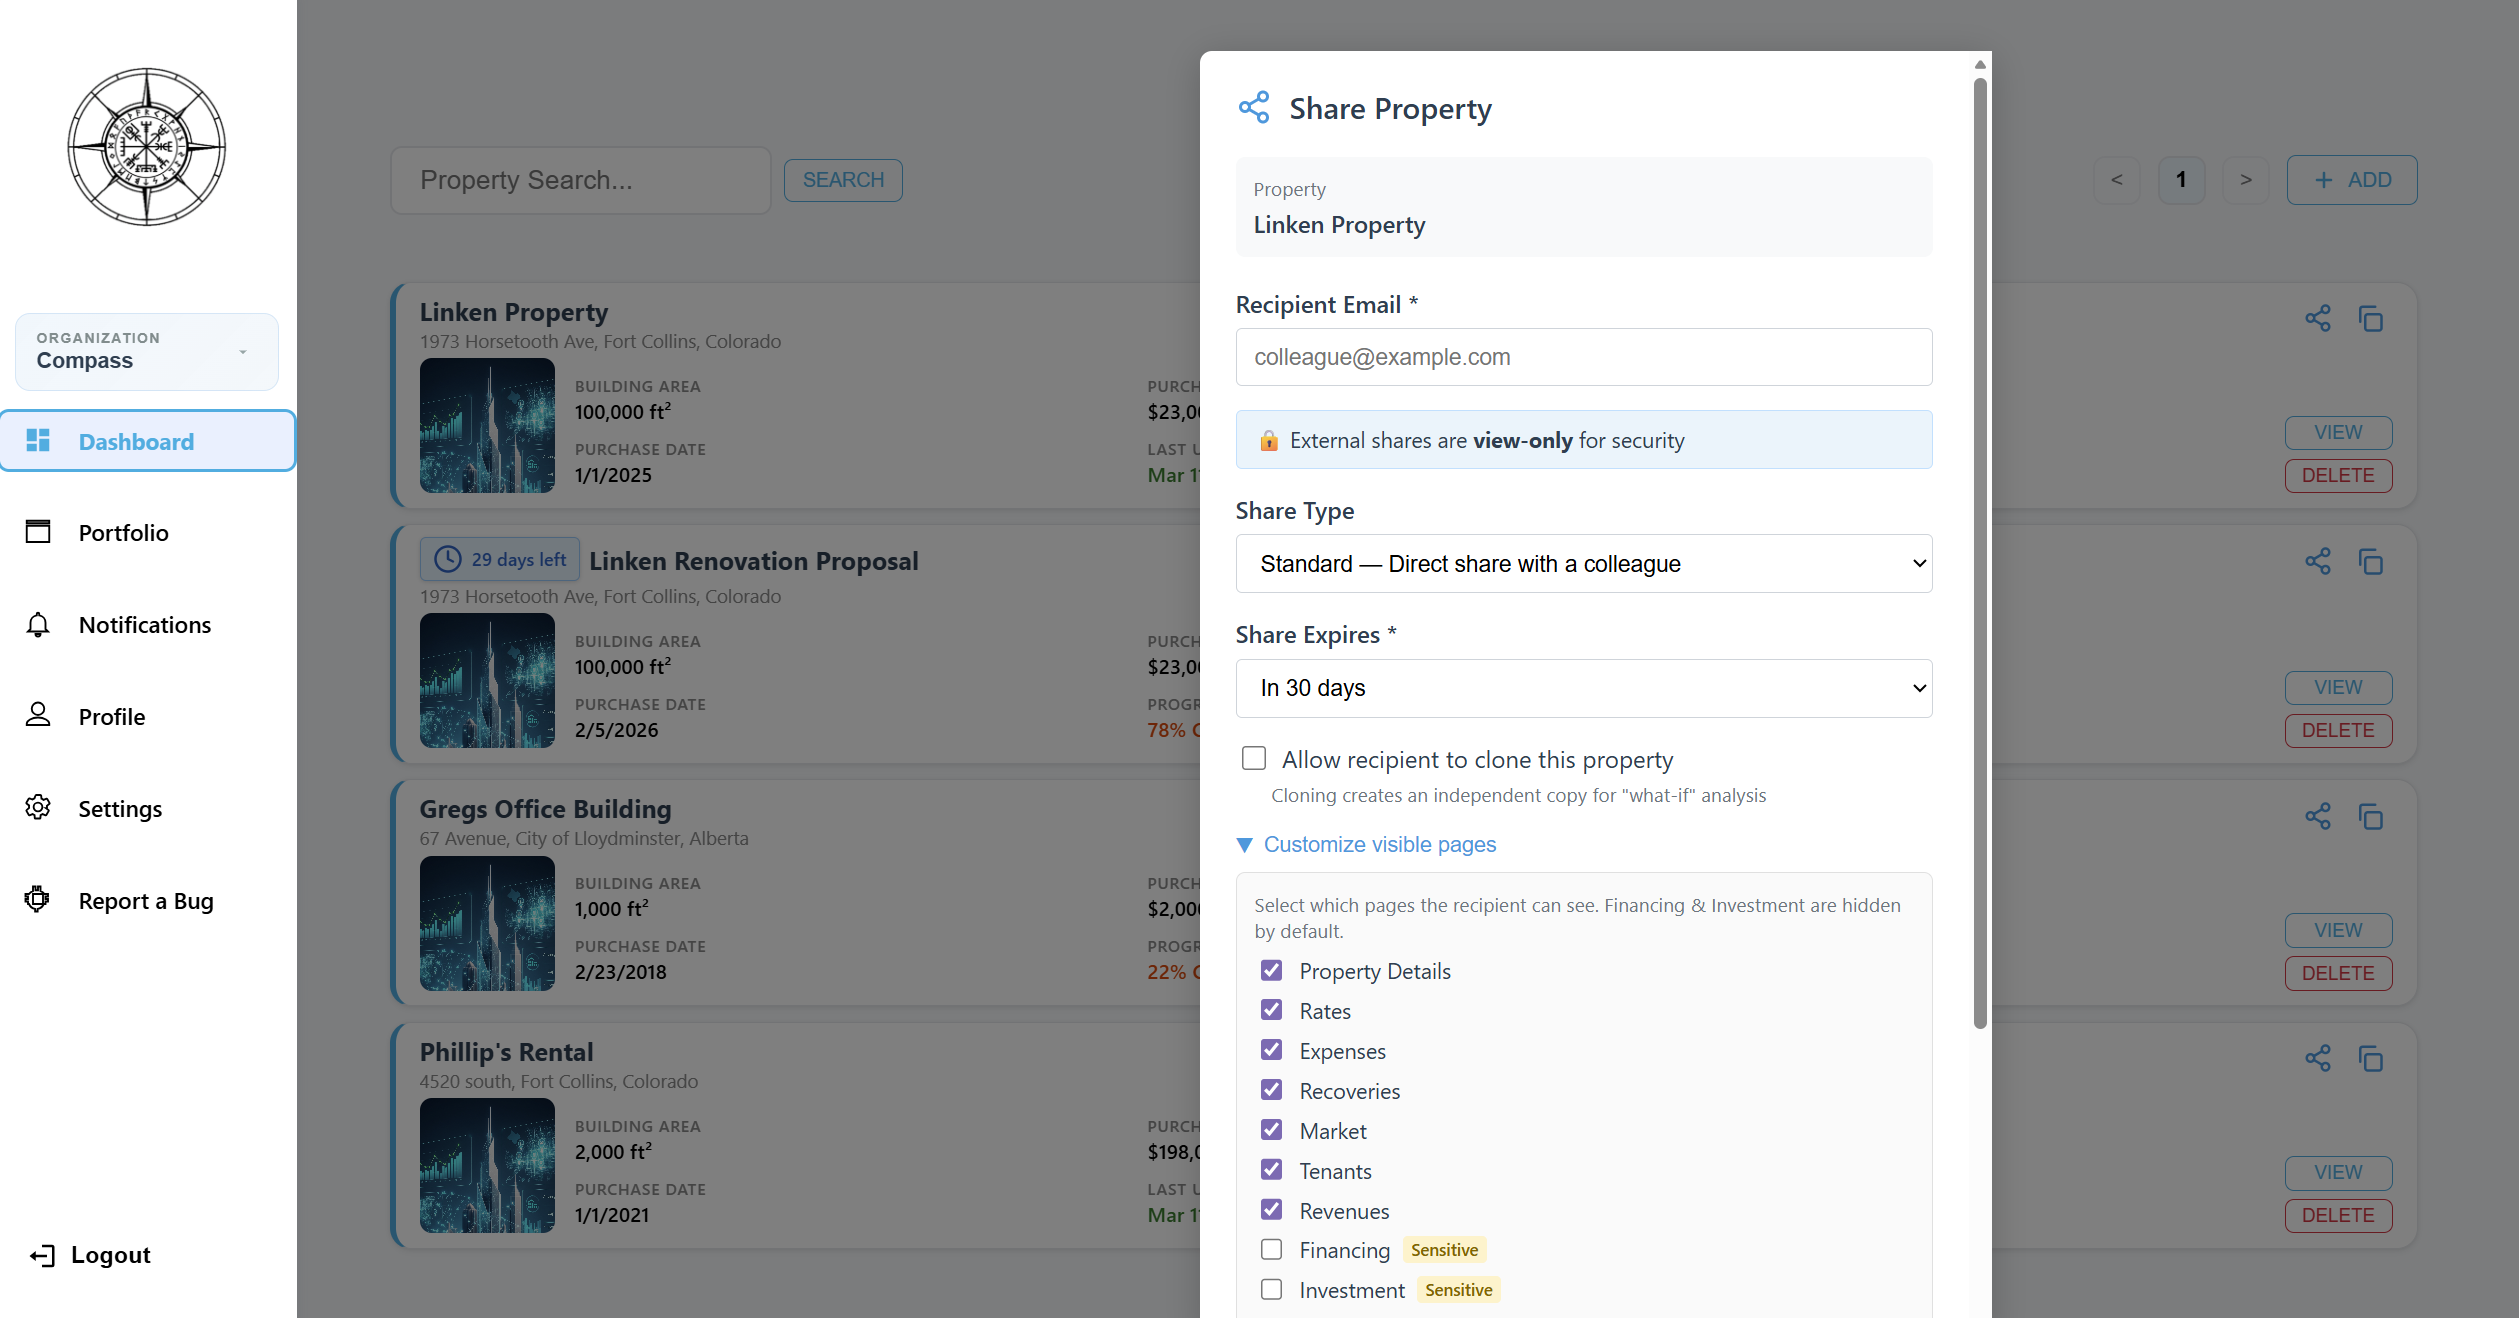Select Portfolio in the sidebar

point(123,532)
